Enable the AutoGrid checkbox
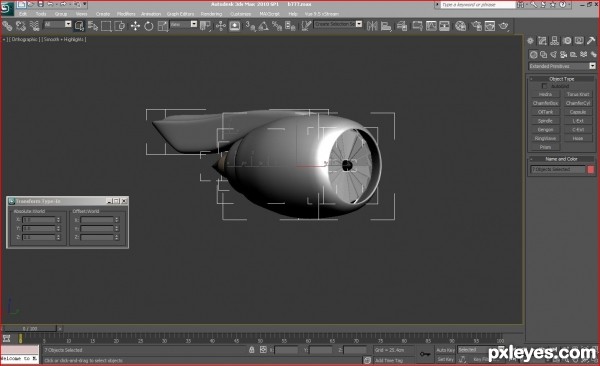600x366 pixels. click(x=545, y=86)
